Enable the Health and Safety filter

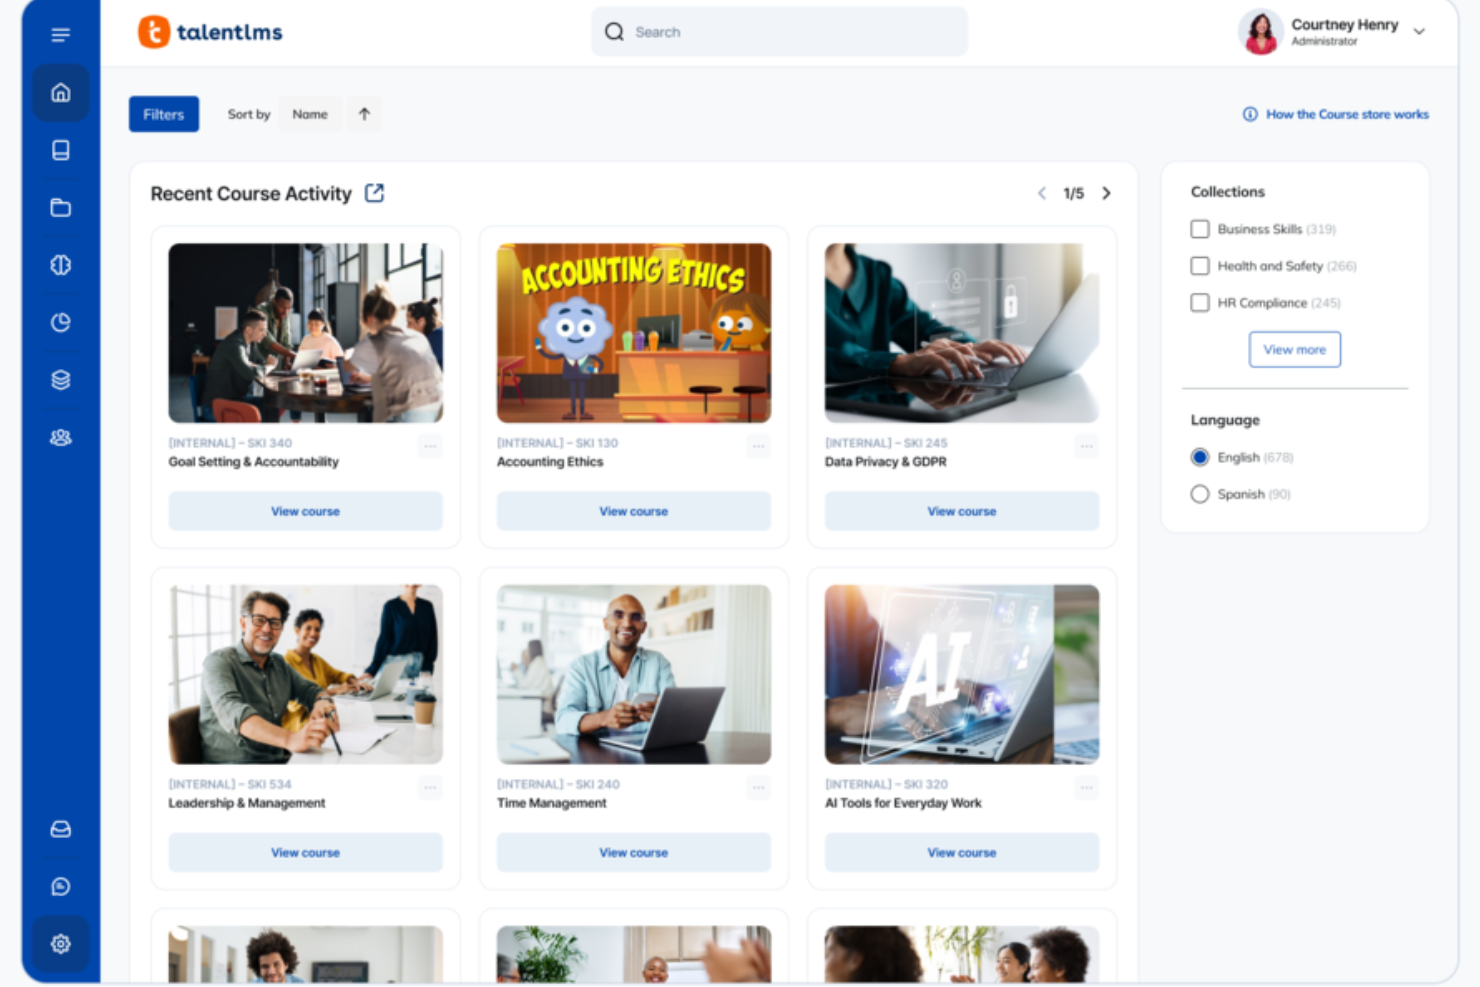pyautogui.click(x=1199, y=265)
